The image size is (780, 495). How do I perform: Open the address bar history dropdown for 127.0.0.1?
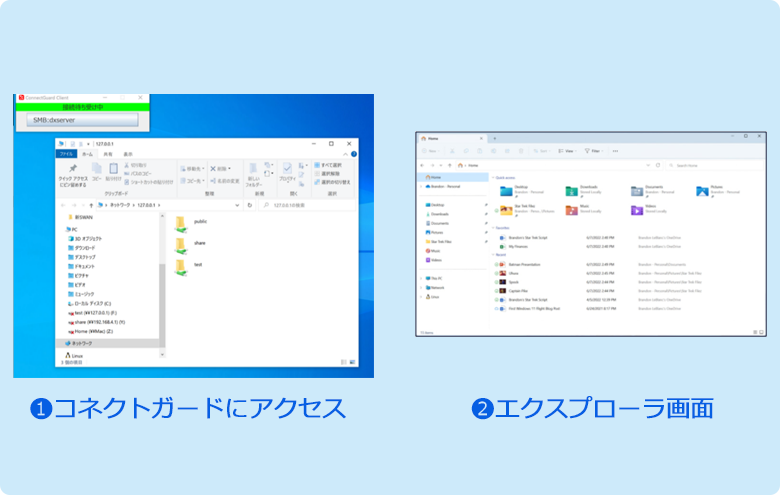pyautogui.click(x=237, y=205)
